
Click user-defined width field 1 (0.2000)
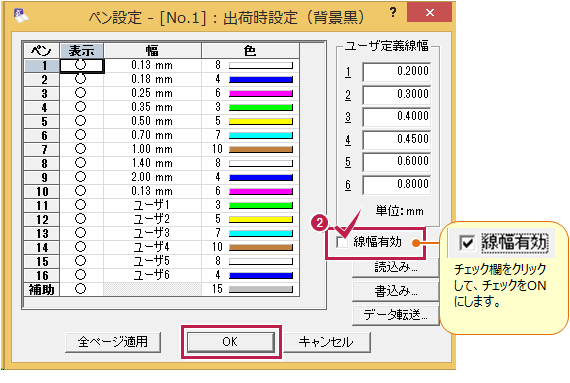pos(396,72)
